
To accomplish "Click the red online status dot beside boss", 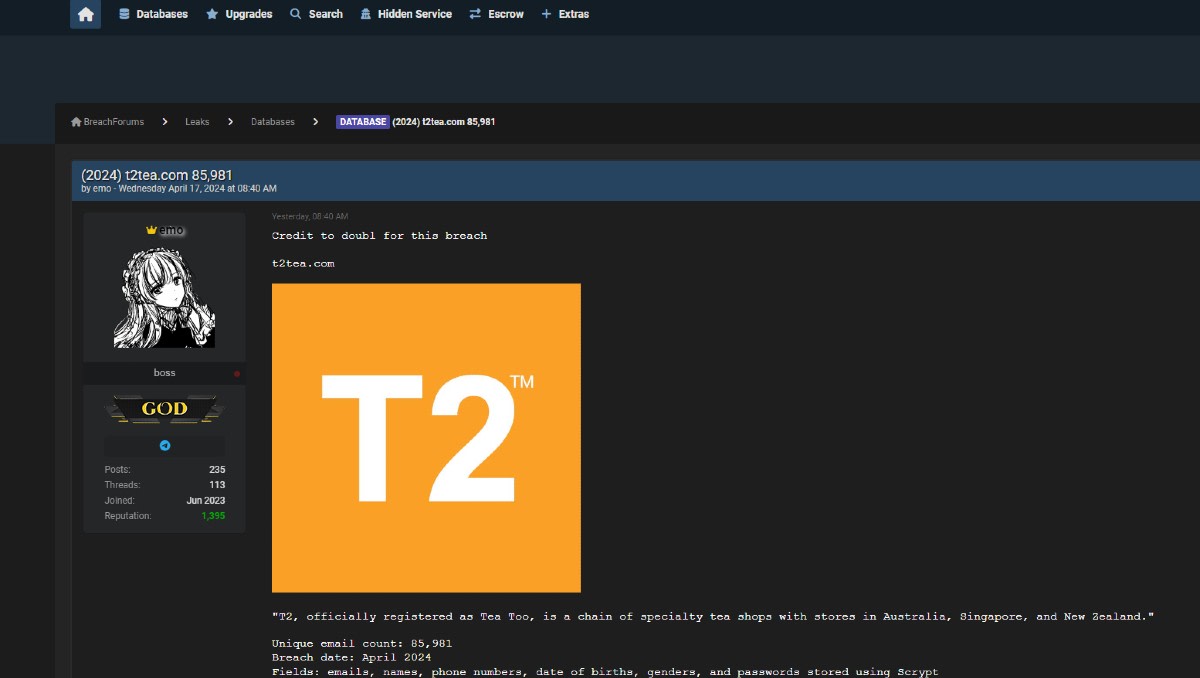I will [x=236, y=372].
